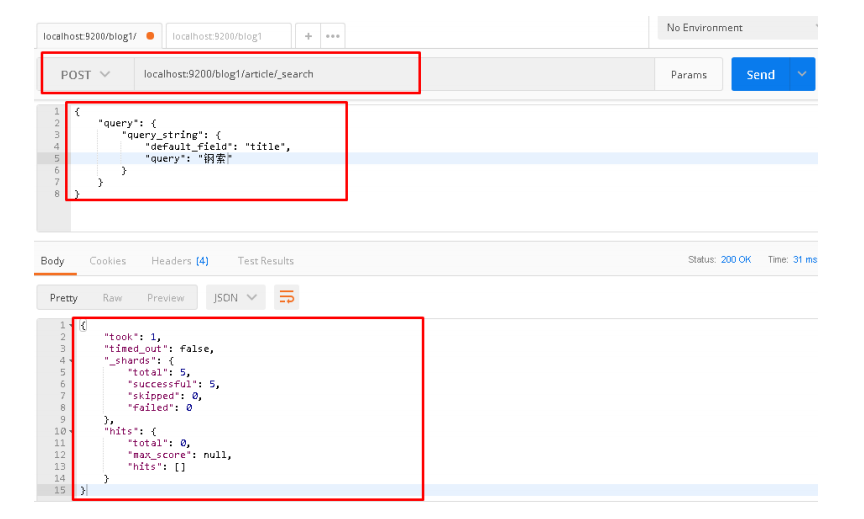Open new request tab with plus icon
This screenshot has width=864, height=519.
pos(308,36)
